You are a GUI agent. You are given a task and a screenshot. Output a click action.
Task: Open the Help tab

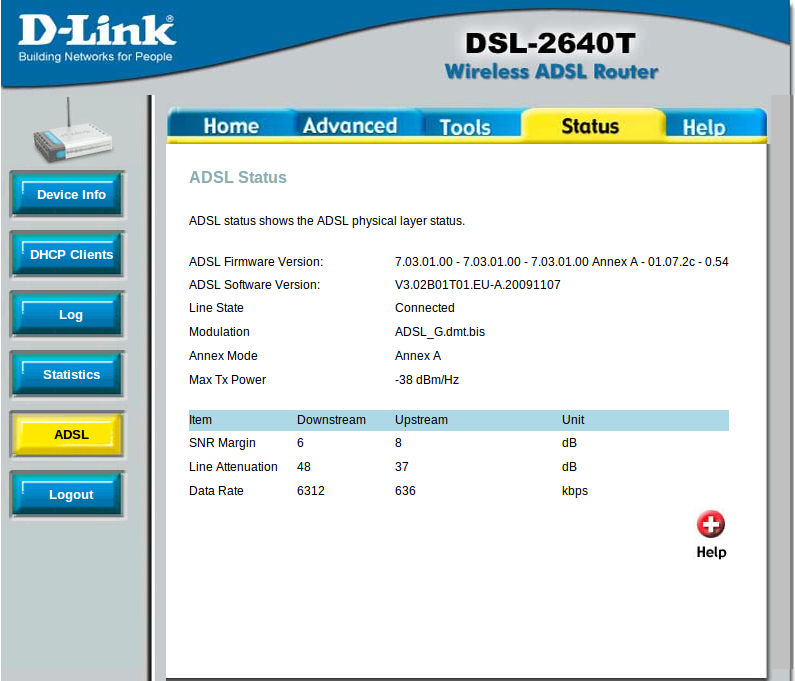pos(704,127)
